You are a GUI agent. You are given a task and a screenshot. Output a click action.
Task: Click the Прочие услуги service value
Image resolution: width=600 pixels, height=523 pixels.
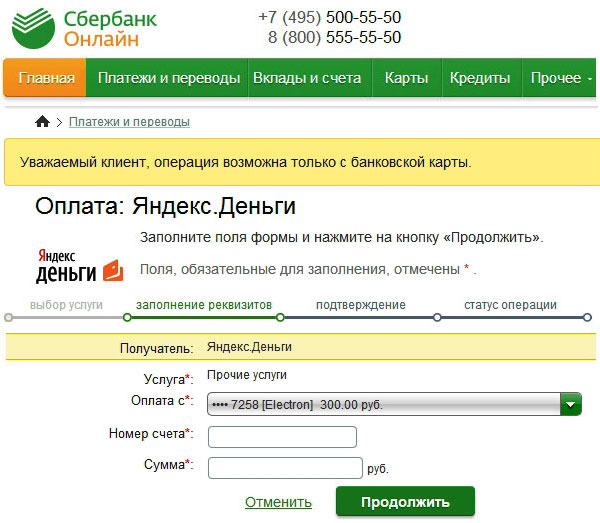pos(247,375)
